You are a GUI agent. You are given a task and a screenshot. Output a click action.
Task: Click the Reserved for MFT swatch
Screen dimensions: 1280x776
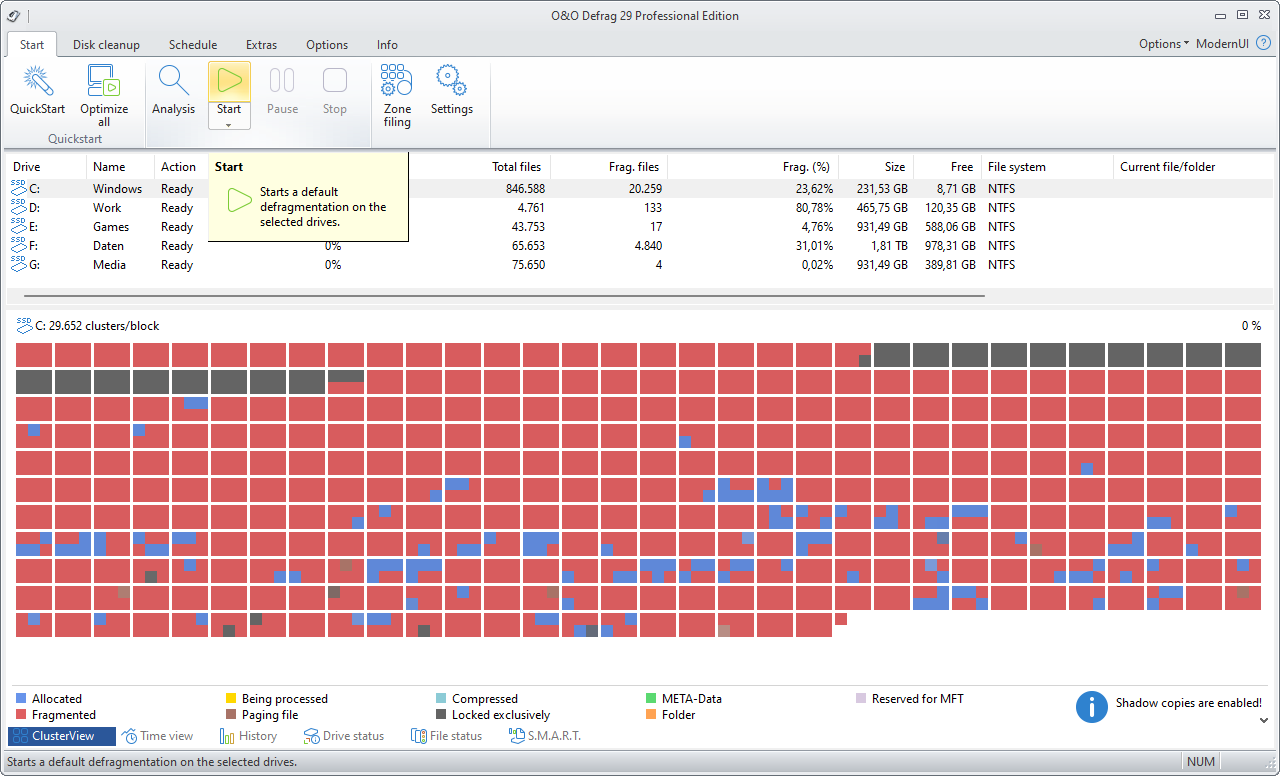861,699
